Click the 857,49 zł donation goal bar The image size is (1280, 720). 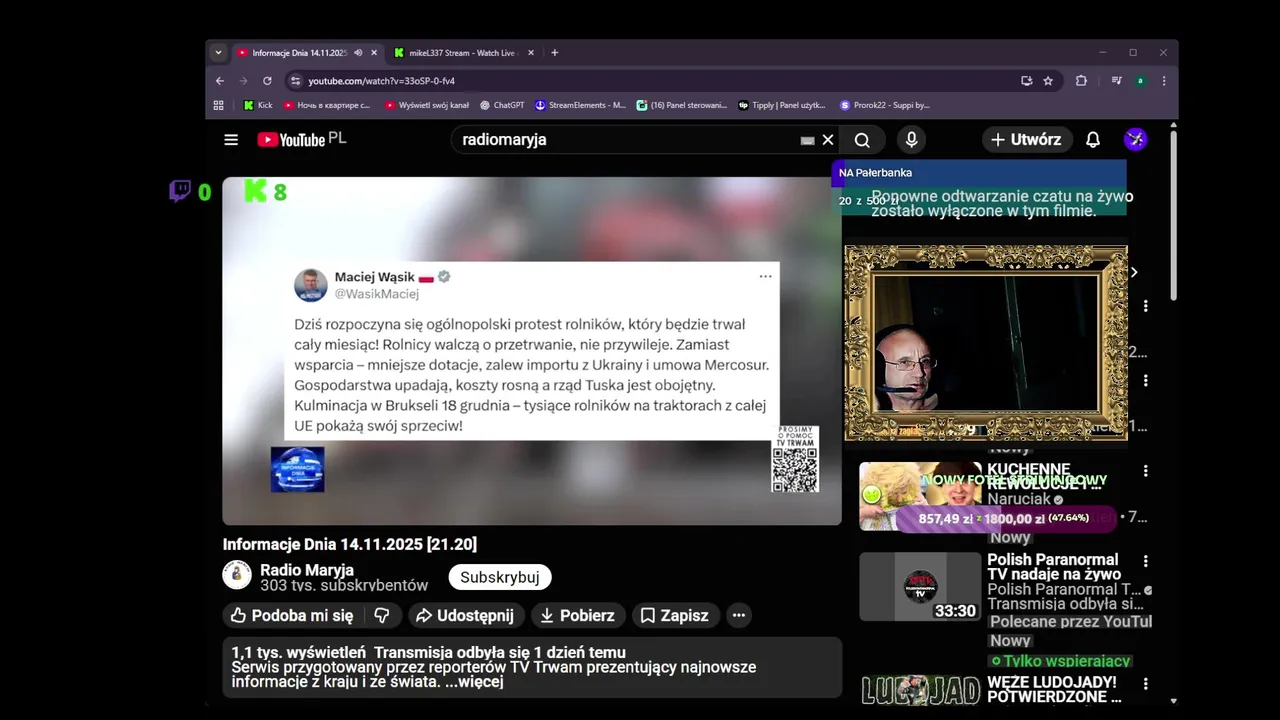click(1005, 519)
